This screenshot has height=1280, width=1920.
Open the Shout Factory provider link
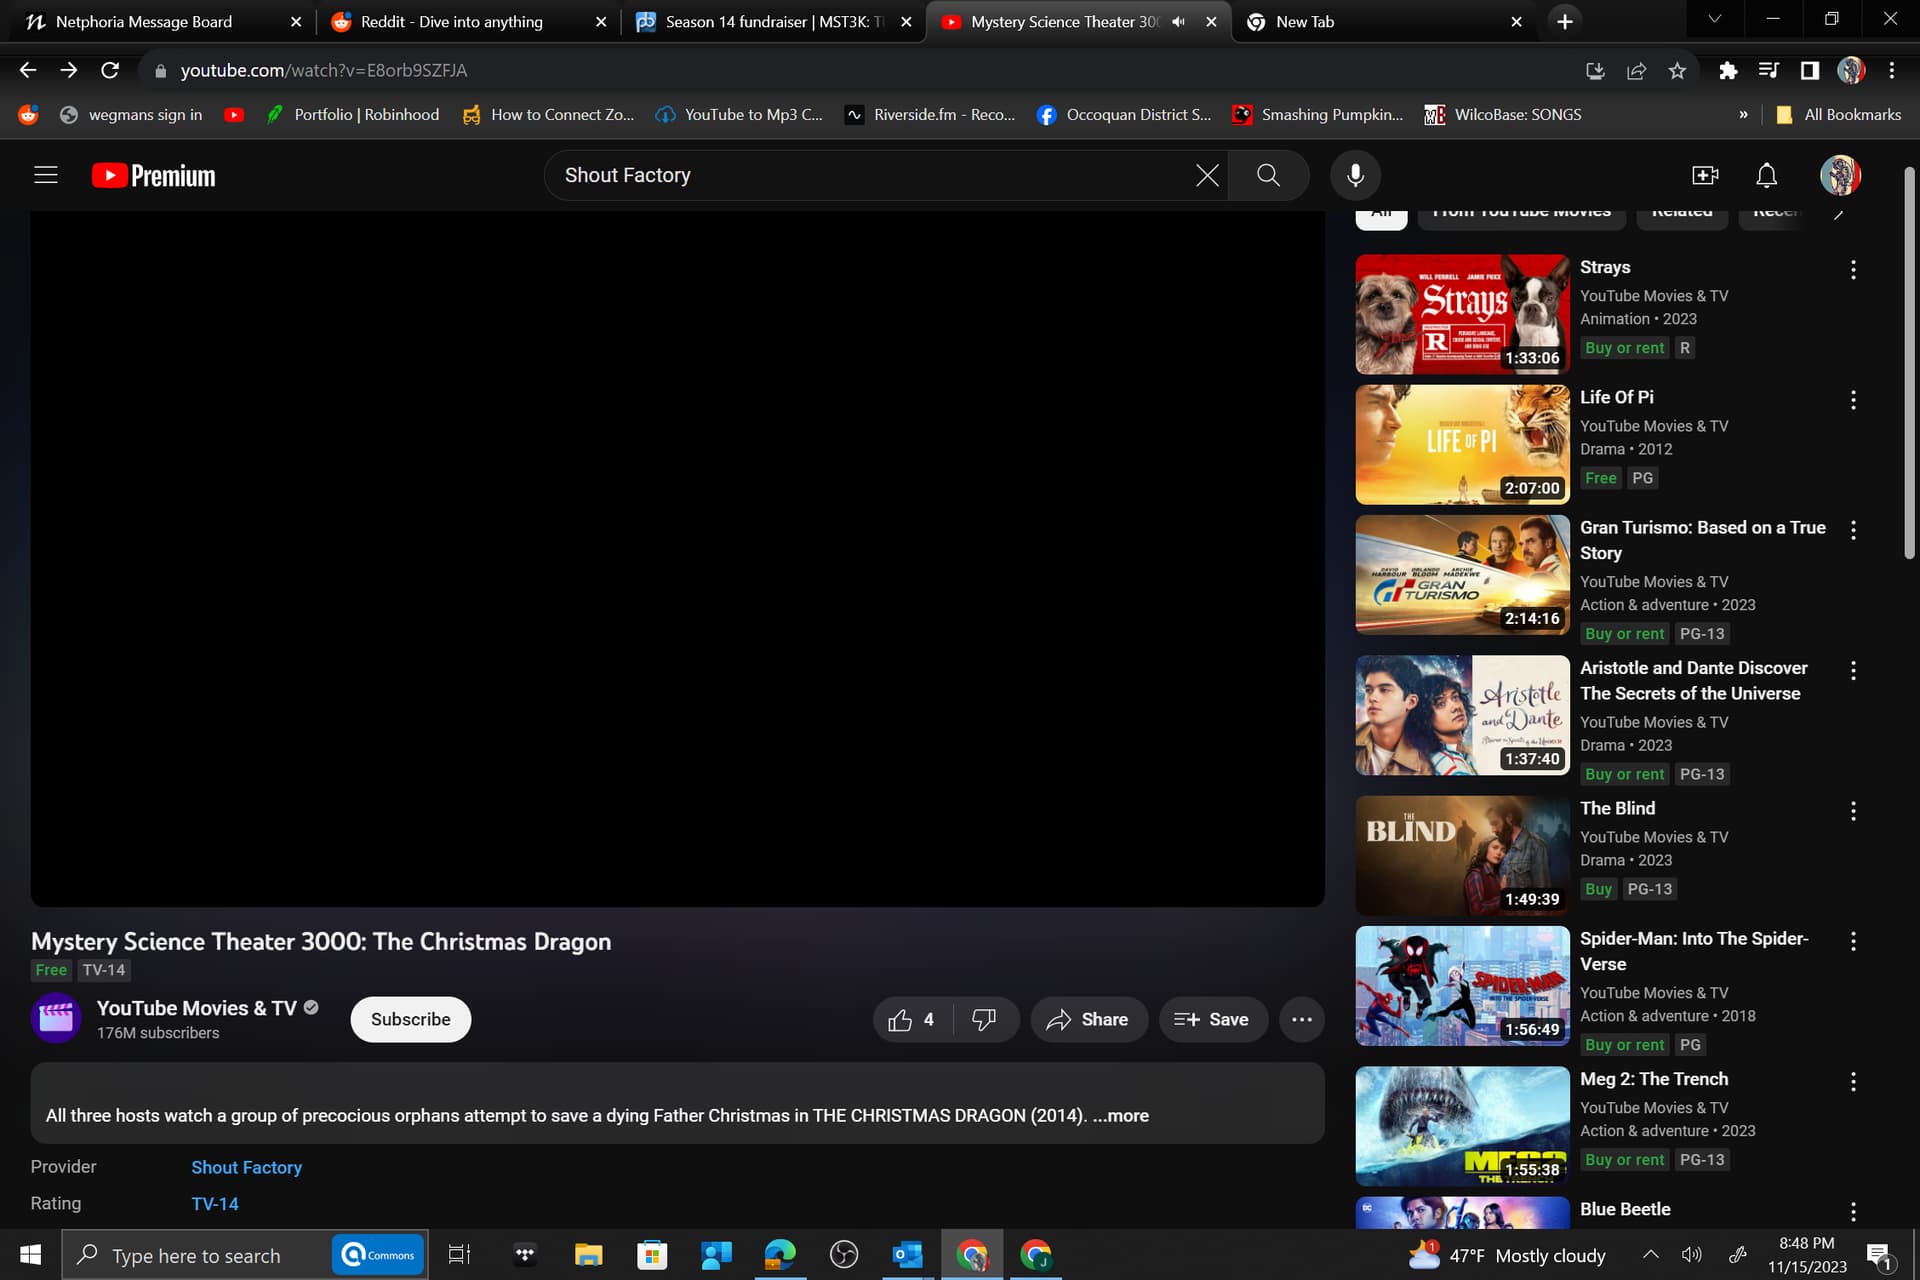point(246,1167)
